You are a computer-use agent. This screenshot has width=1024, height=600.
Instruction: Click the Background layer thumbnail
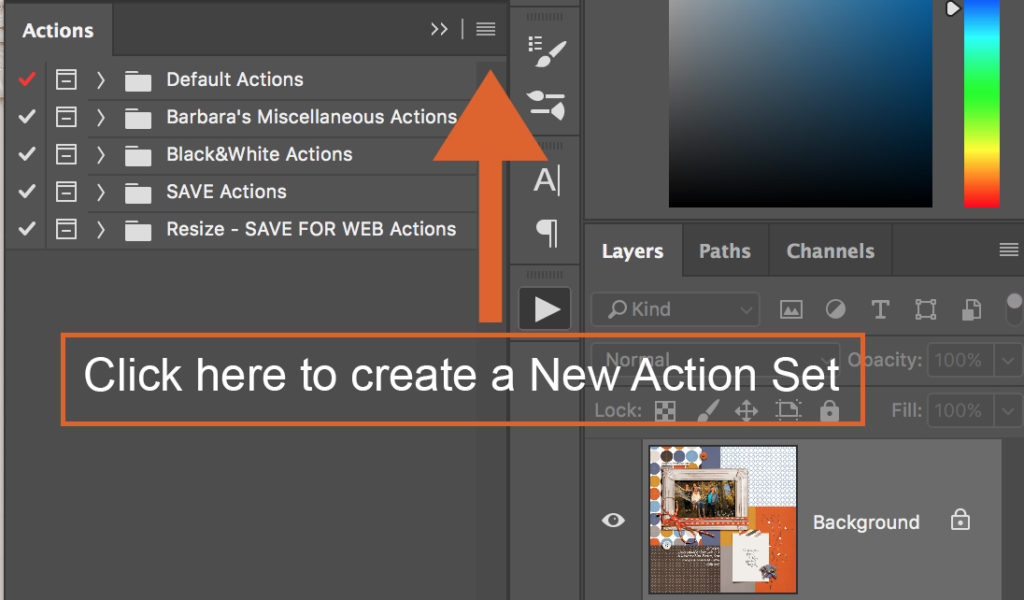point(722,518)
